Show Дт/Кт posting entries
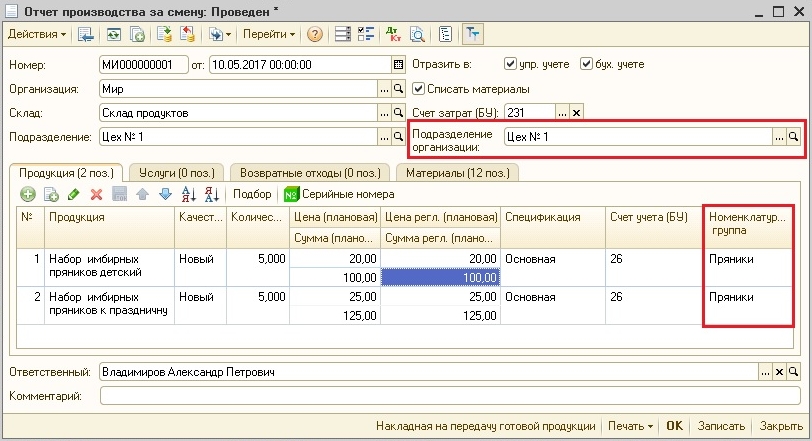The width and height of the screenshot is (812, 441). 393,34
